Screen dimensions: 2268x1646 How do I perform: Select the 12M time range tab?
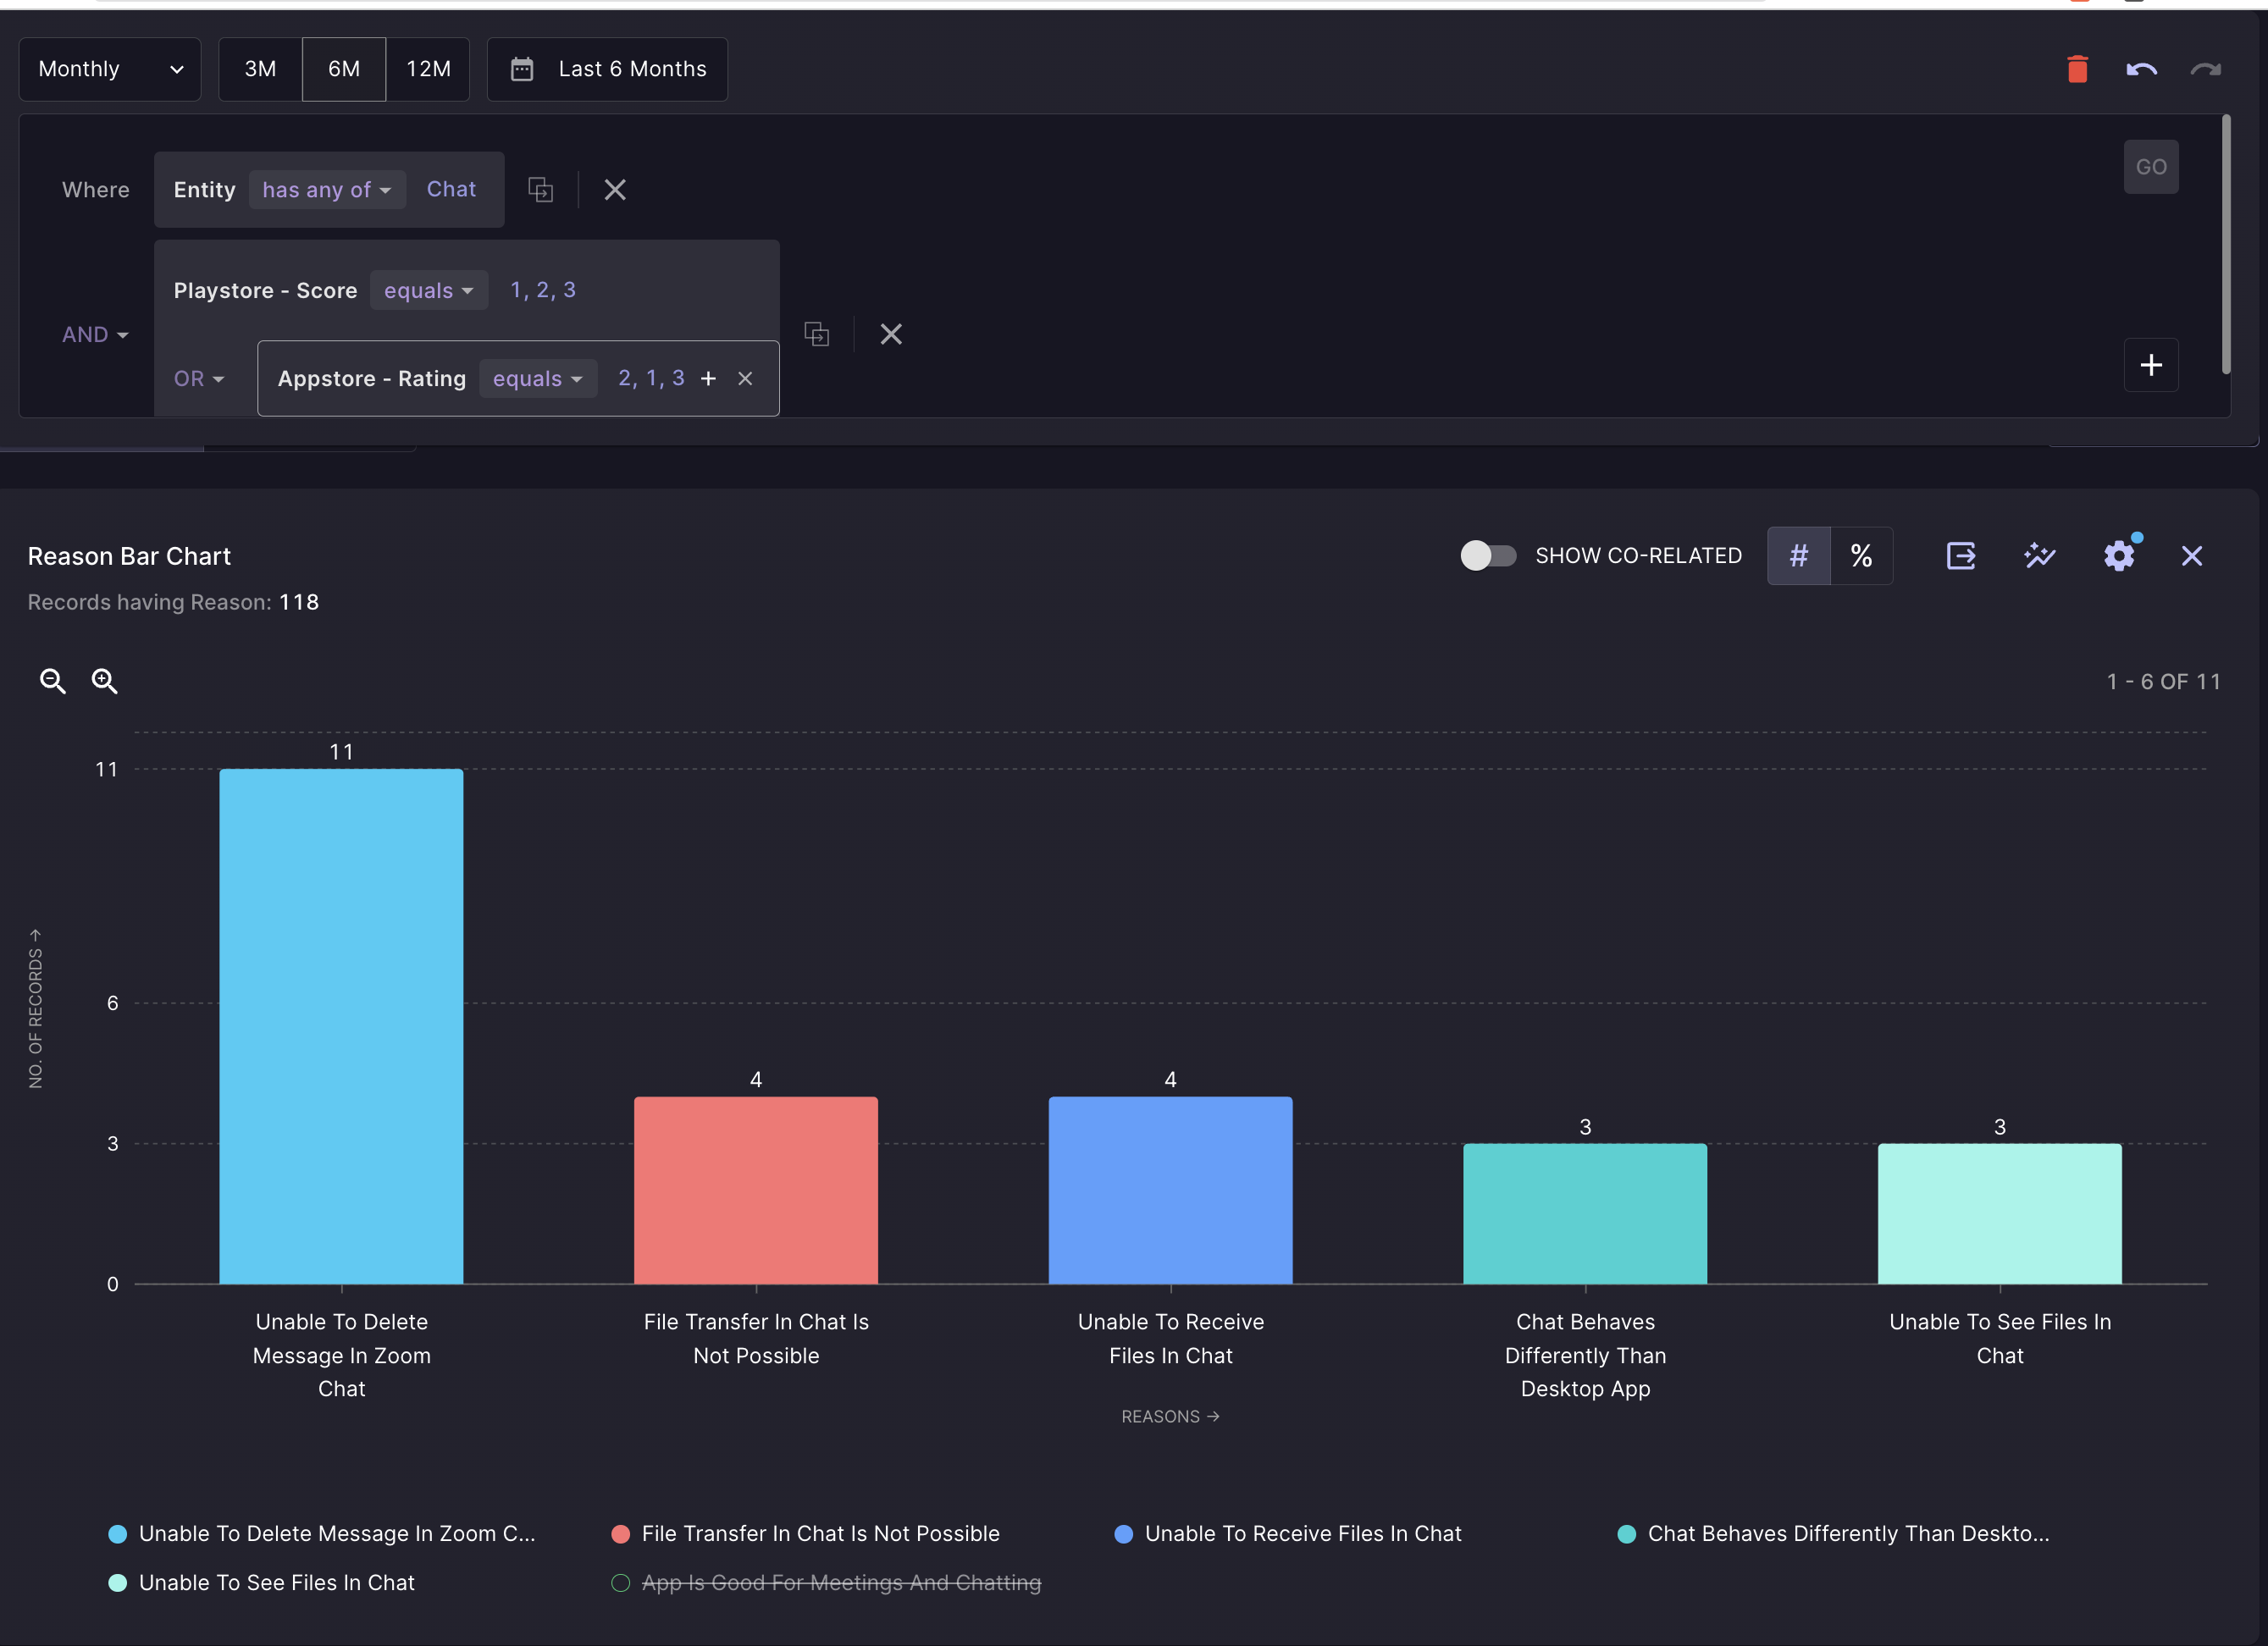point(428,69)
